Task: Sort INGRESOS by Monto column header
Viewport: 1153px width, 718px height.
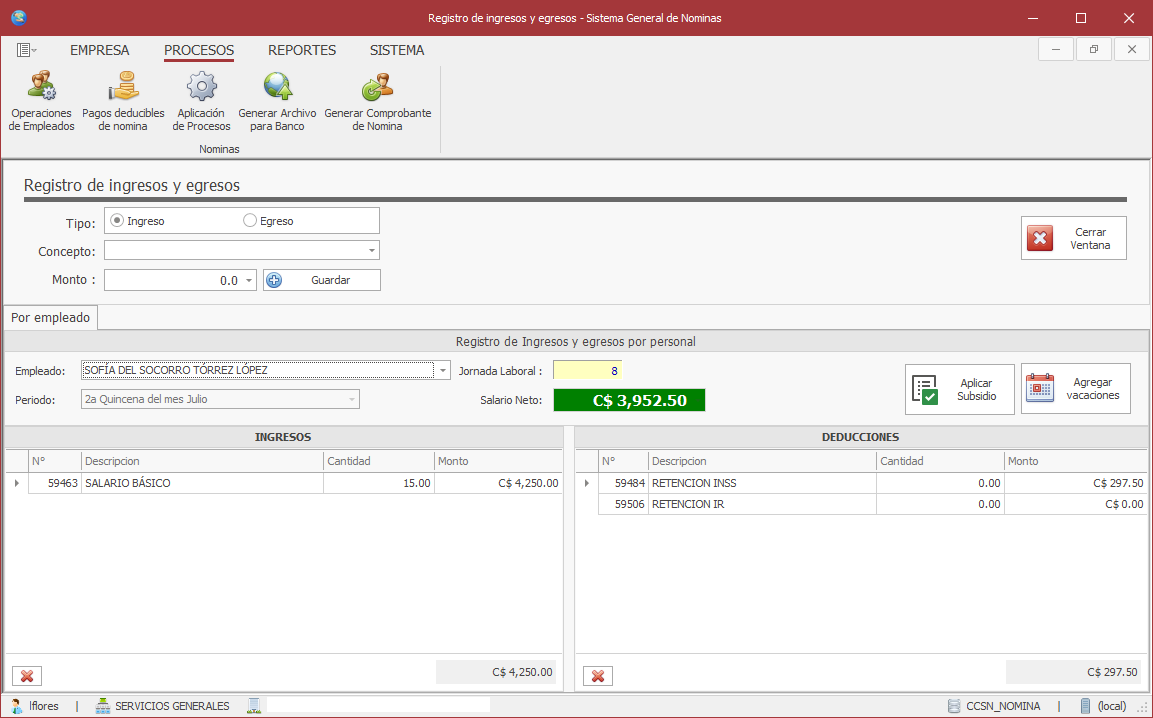Action: 498,461
